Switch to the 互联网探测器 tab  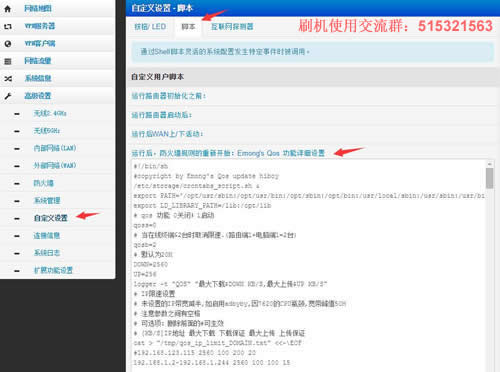click(x=232, y=27)
